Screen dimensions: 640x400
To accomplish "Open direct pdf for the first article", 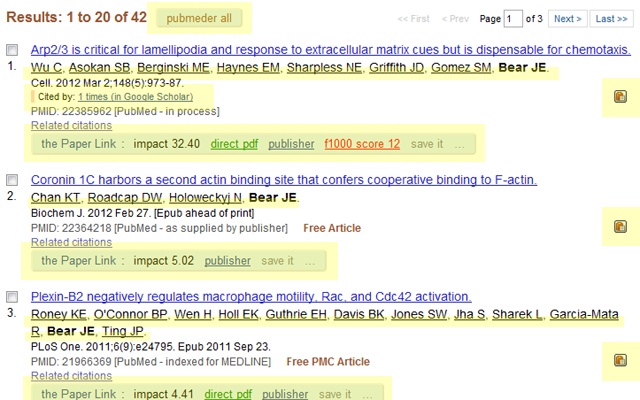I will point(233,144).
